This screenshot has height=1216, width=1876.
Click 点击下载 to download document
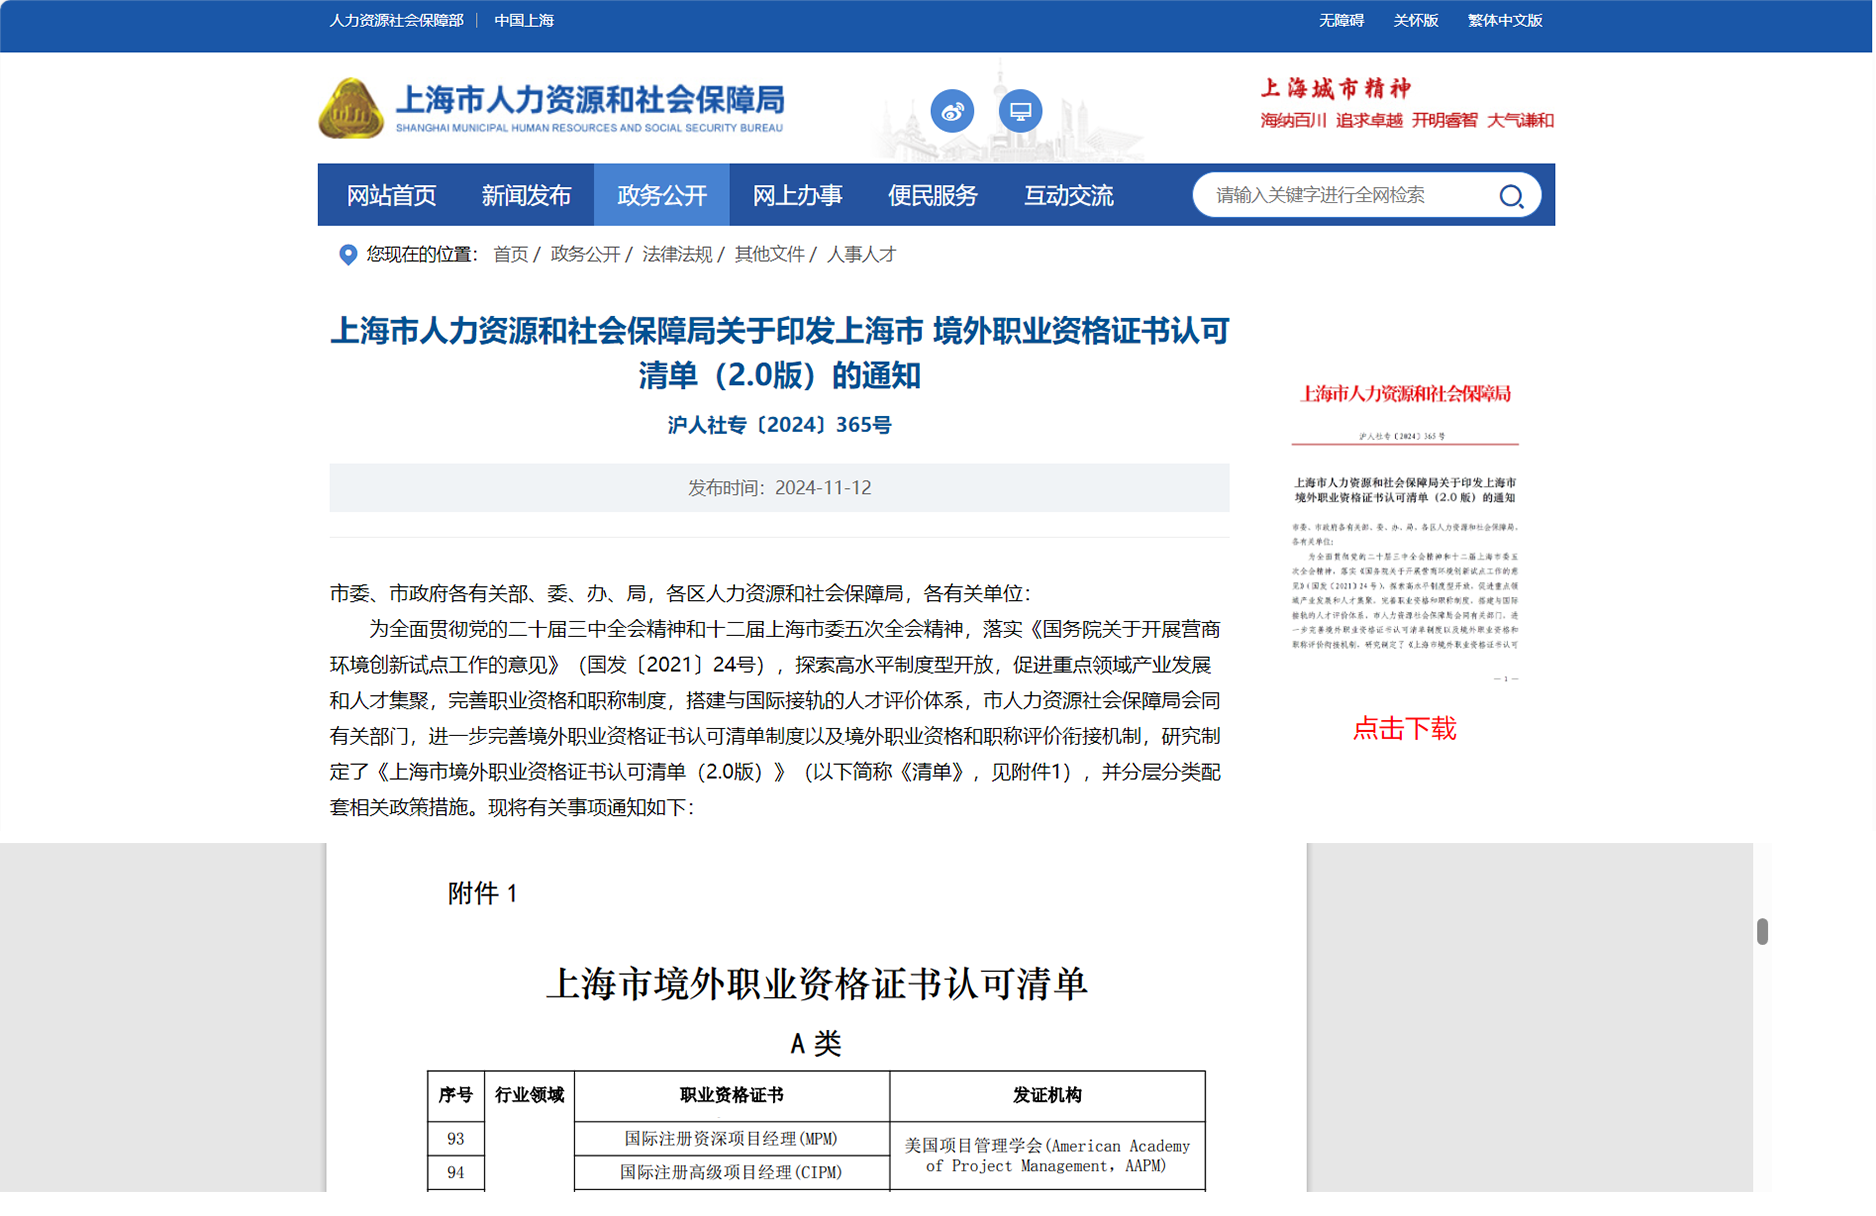[1404, 729]
